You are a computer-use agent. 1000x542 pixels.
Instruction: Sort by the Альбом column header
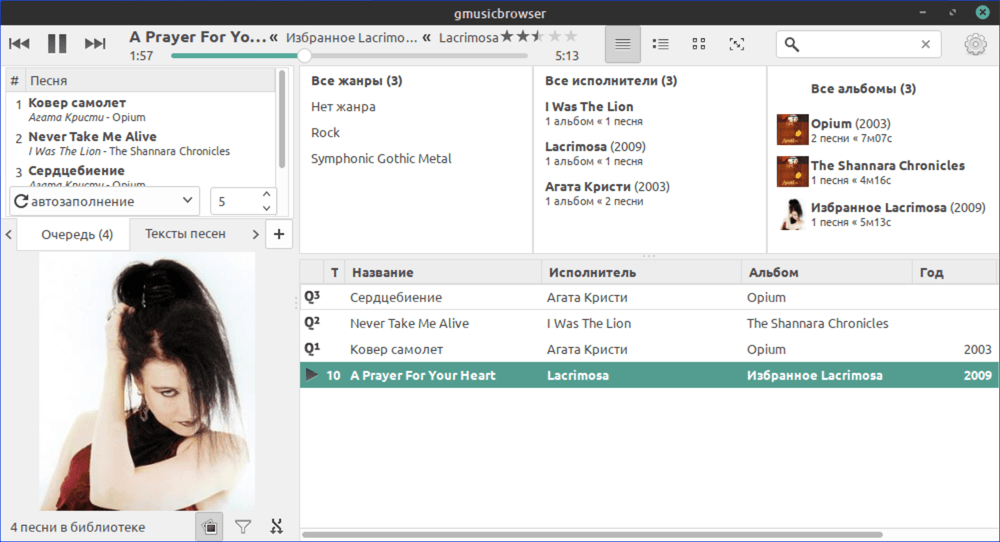827,272
